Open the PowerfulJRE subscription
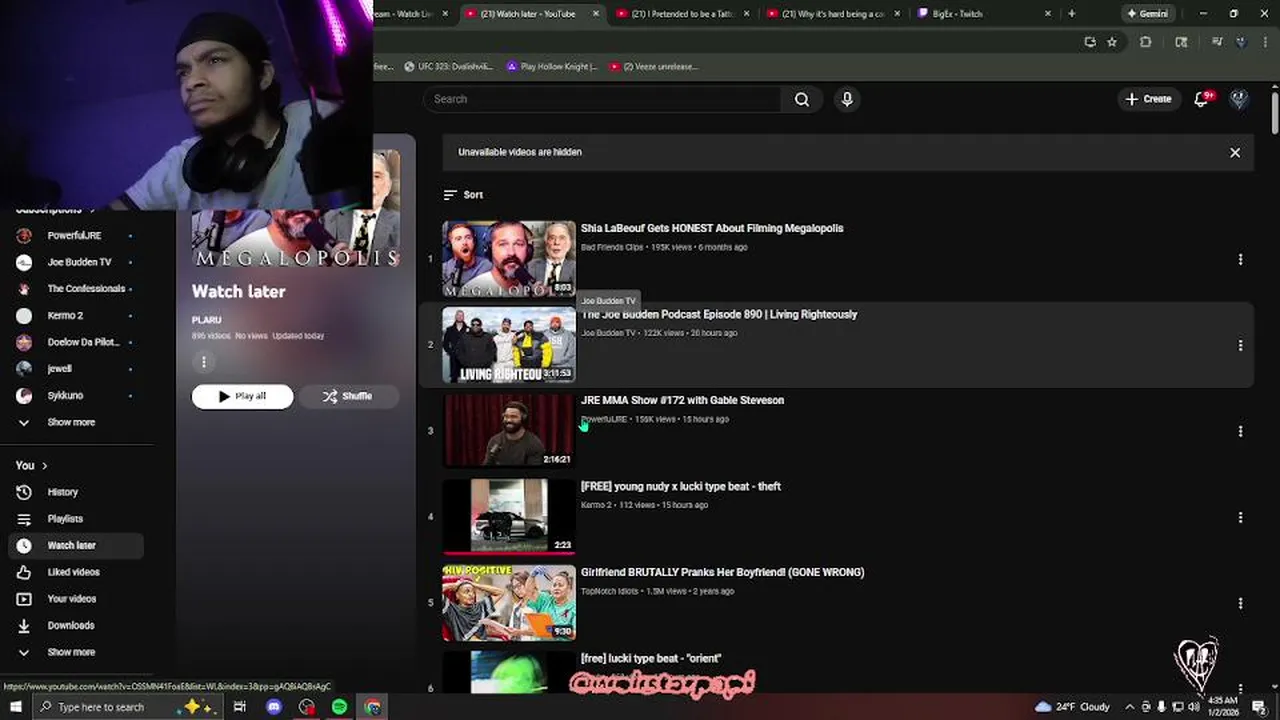The image size is (1280, 720). pos(74,235)
